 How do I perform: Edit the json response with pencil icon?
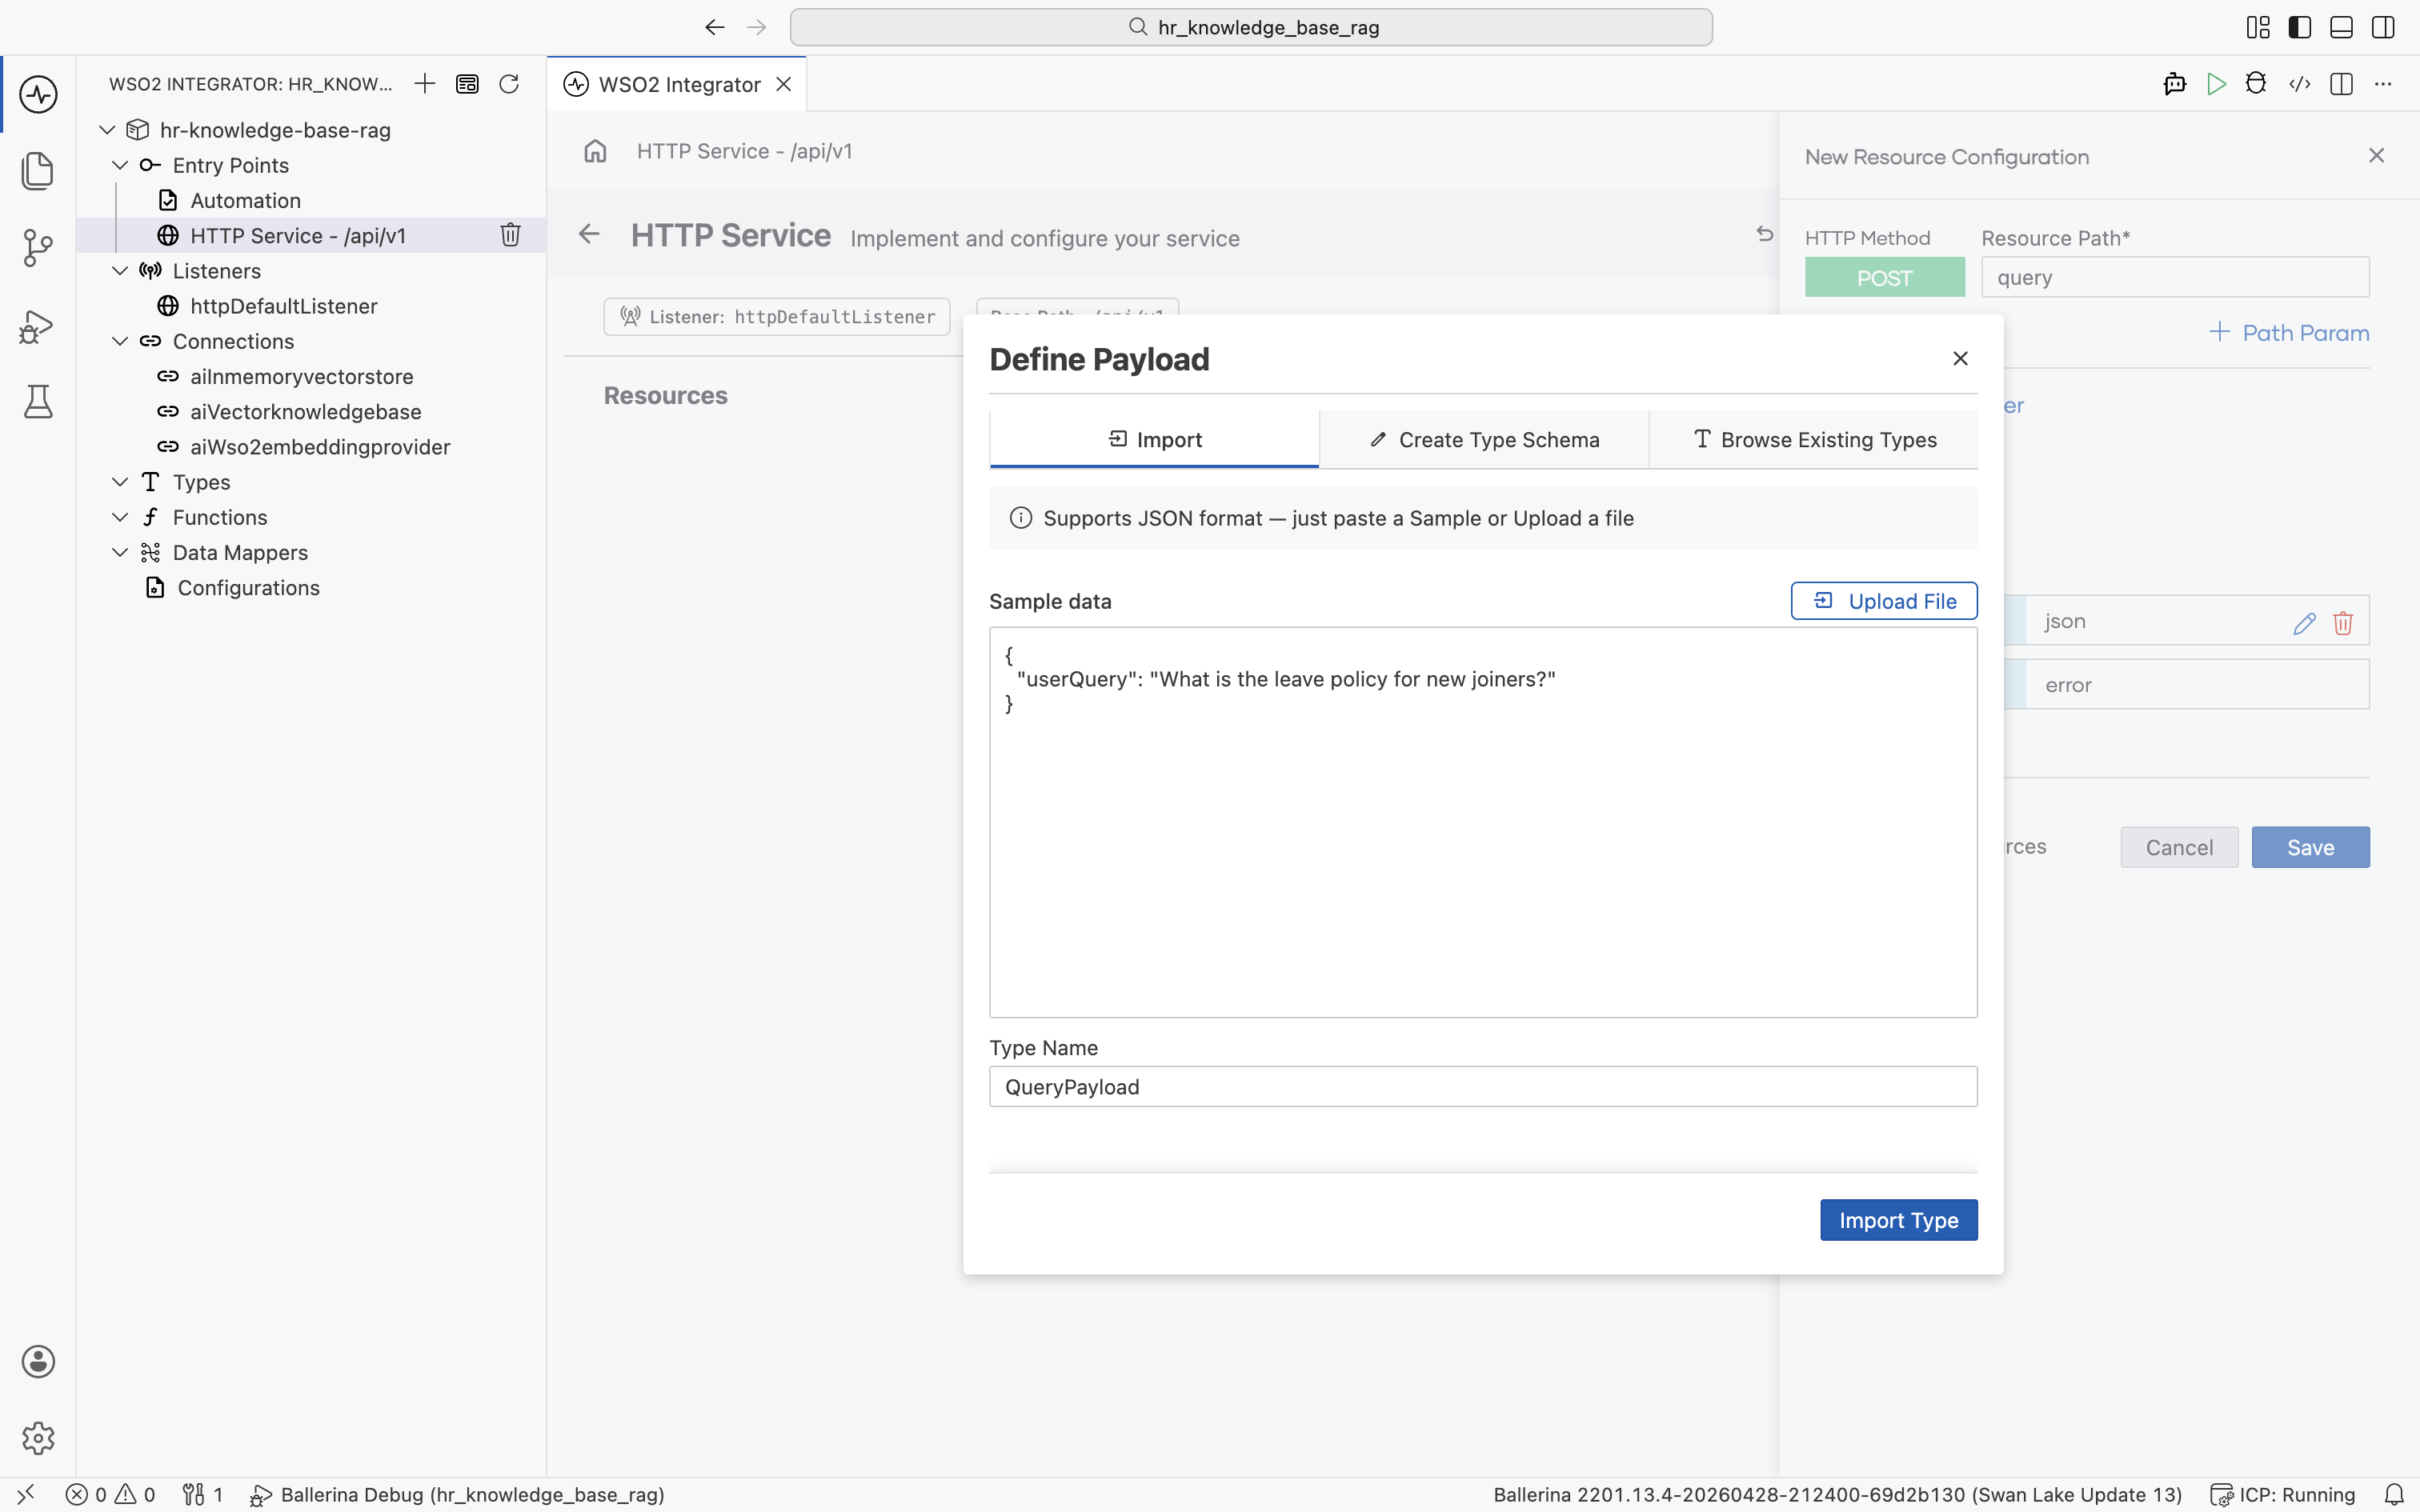[2304, 623]
